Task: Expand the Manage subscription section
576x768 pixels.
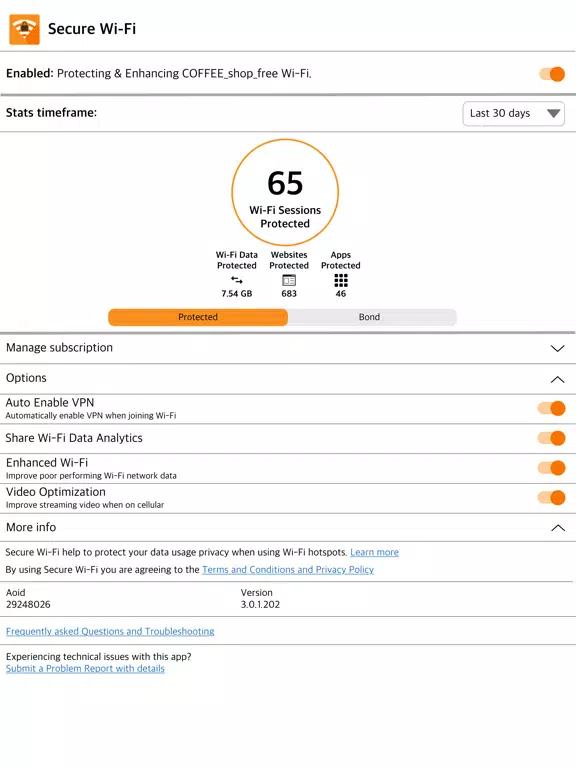Action: tap(288, 348)
